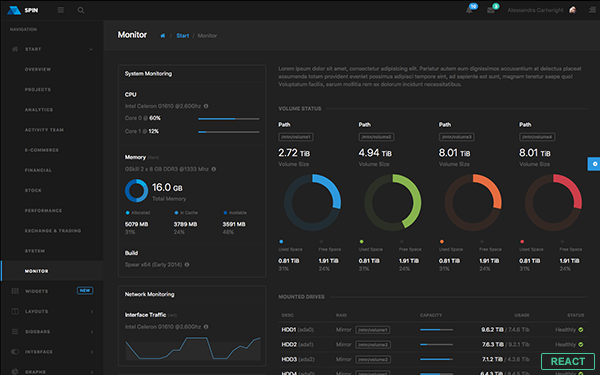The height and width of the screenshot is (375, 600).
Task: Click the HDD1 capacity bar
Action: pyautogui.click(x=436, y=329)
